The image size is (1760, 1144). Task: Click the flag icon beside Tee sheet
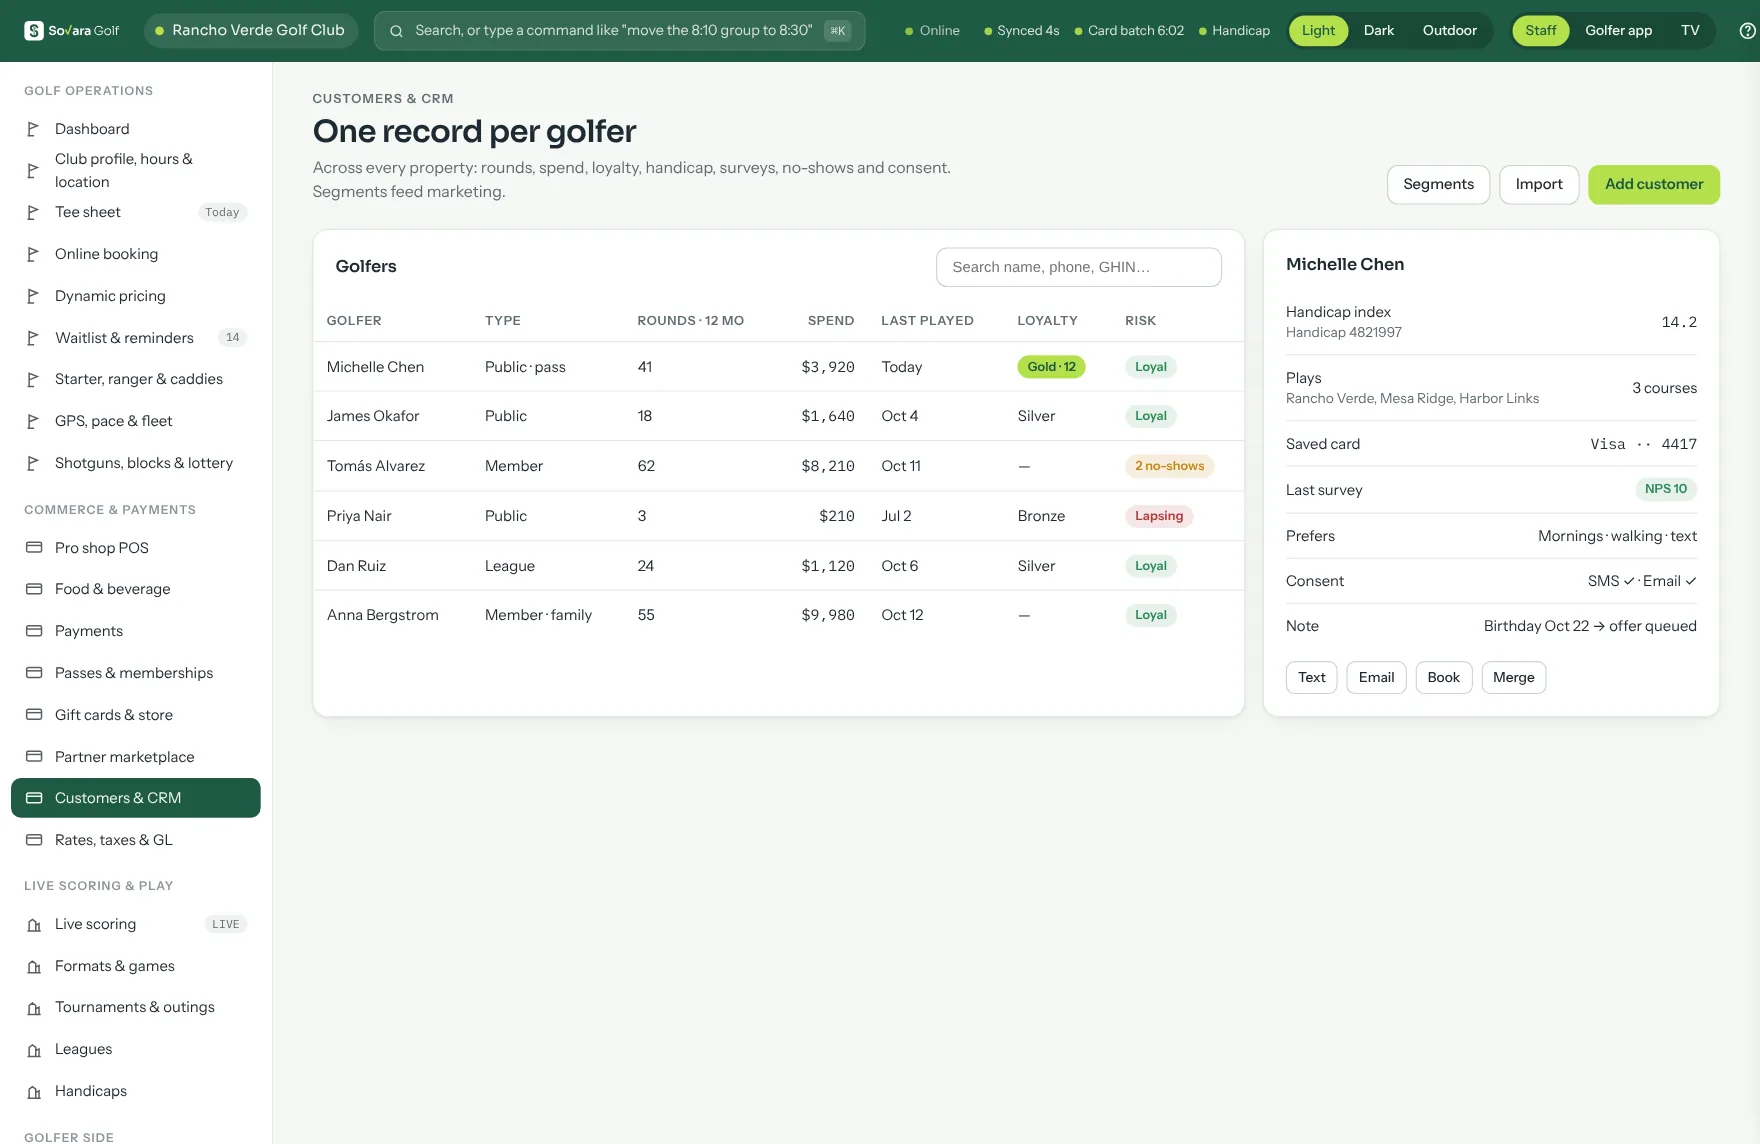pos(33,212)
